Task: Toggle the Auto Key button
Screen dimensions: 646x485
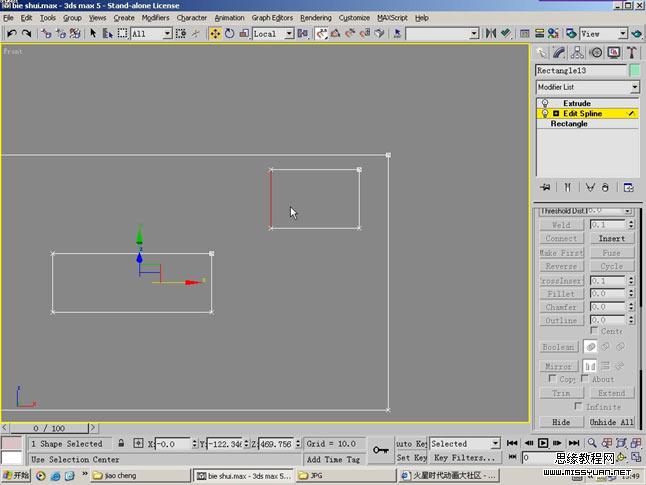Action: pos(411,443)
